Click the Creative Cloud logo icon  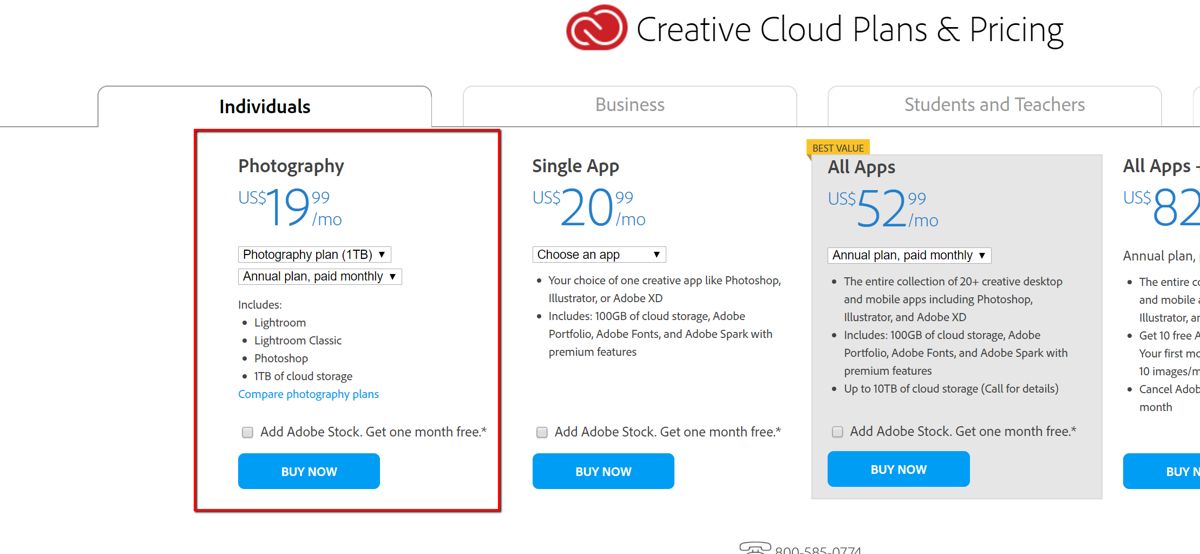(x=596, y=28)
